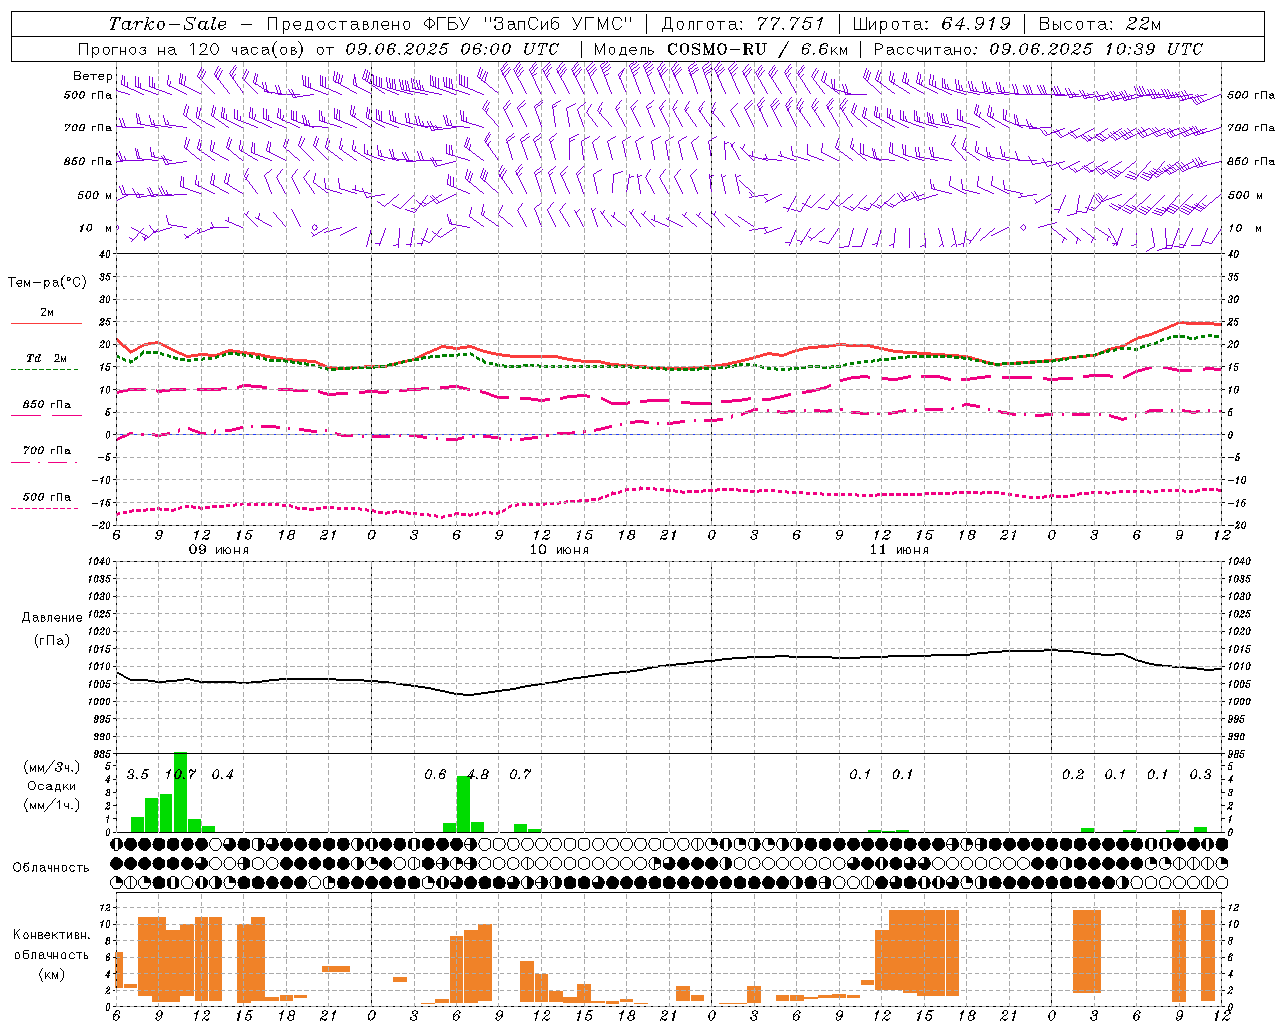Click the '0.3' precipitation value
The height and width of the screenshot is (1024, 1280).
[1200, 775]
